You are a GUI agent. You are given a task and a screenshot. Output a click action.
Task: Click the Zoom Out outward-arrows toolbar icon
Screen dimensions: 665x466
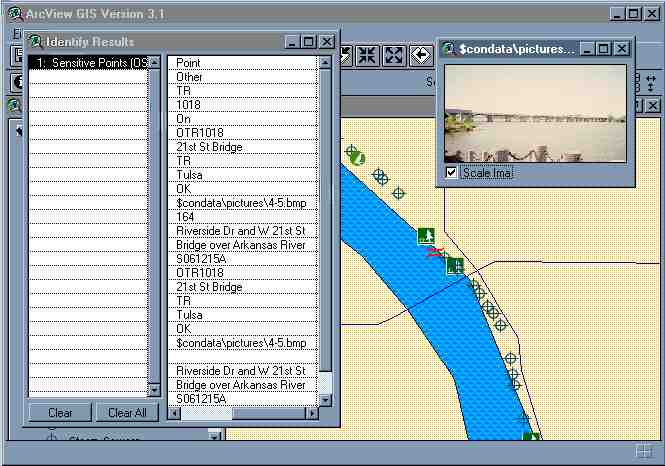pyautogui.click(x=394, y=56)
